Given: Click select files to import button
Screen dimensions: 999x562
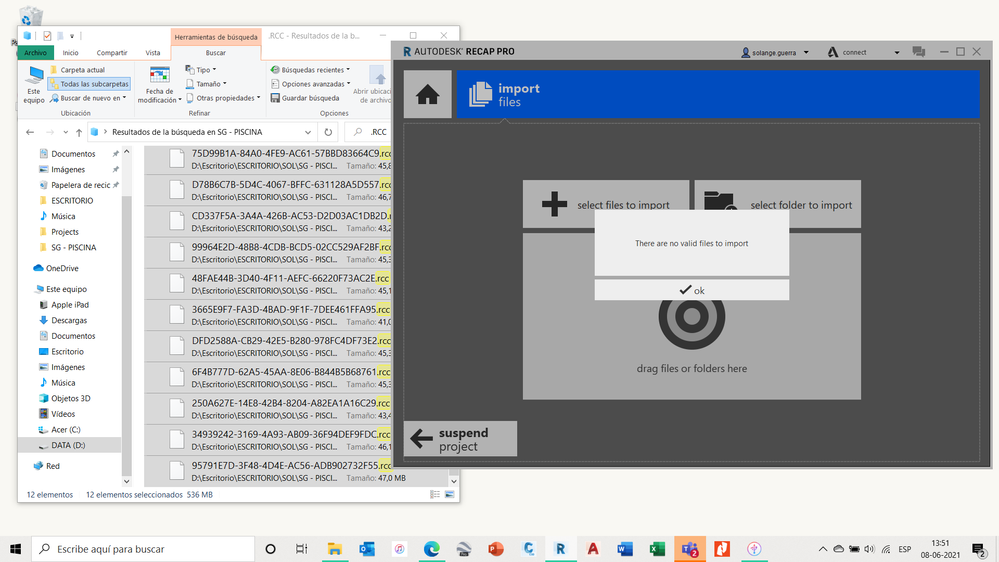Looking at the screenshot, I should (x=606, y=204).
